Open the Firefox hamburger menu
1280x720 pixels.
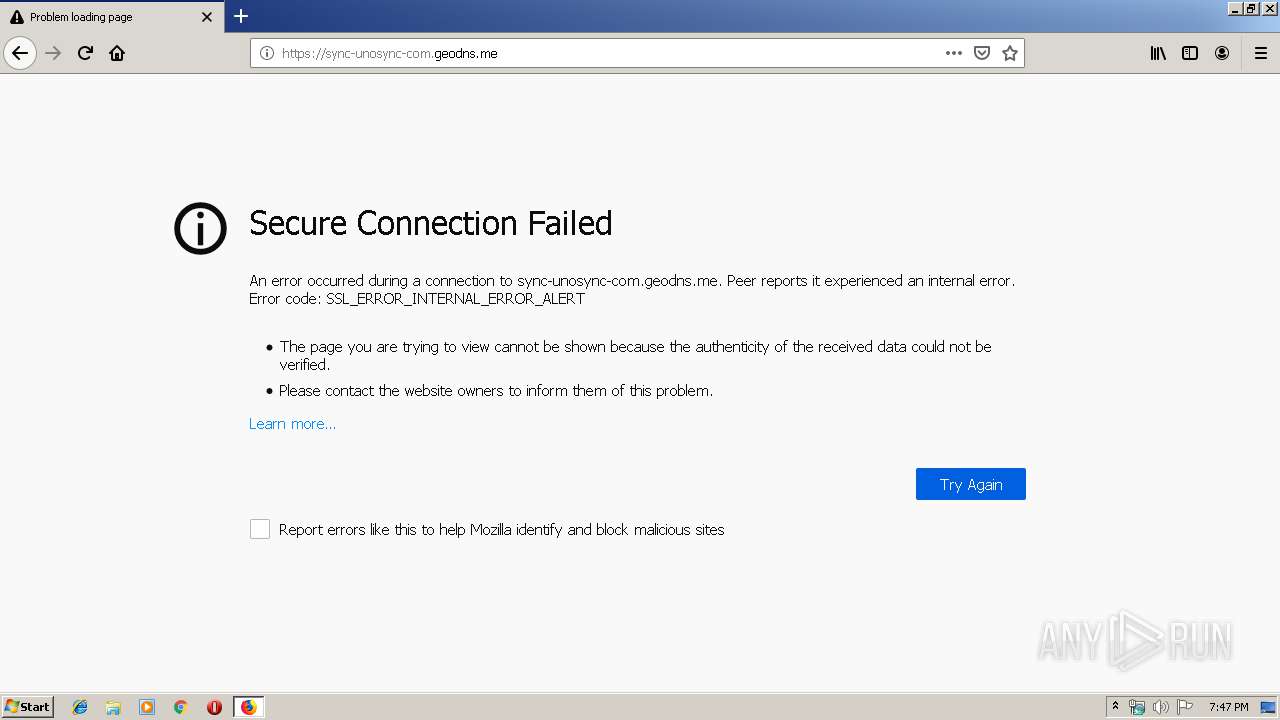click(x=1261, y=53)
